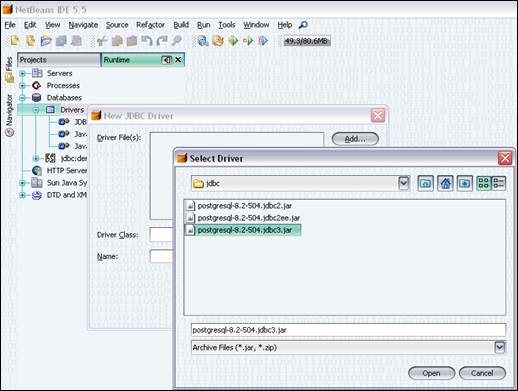This screenshot has height=391, width=518.
Task: Collapse the Drivers tree node
Action: pyautogui.click(x=36, y=110)
